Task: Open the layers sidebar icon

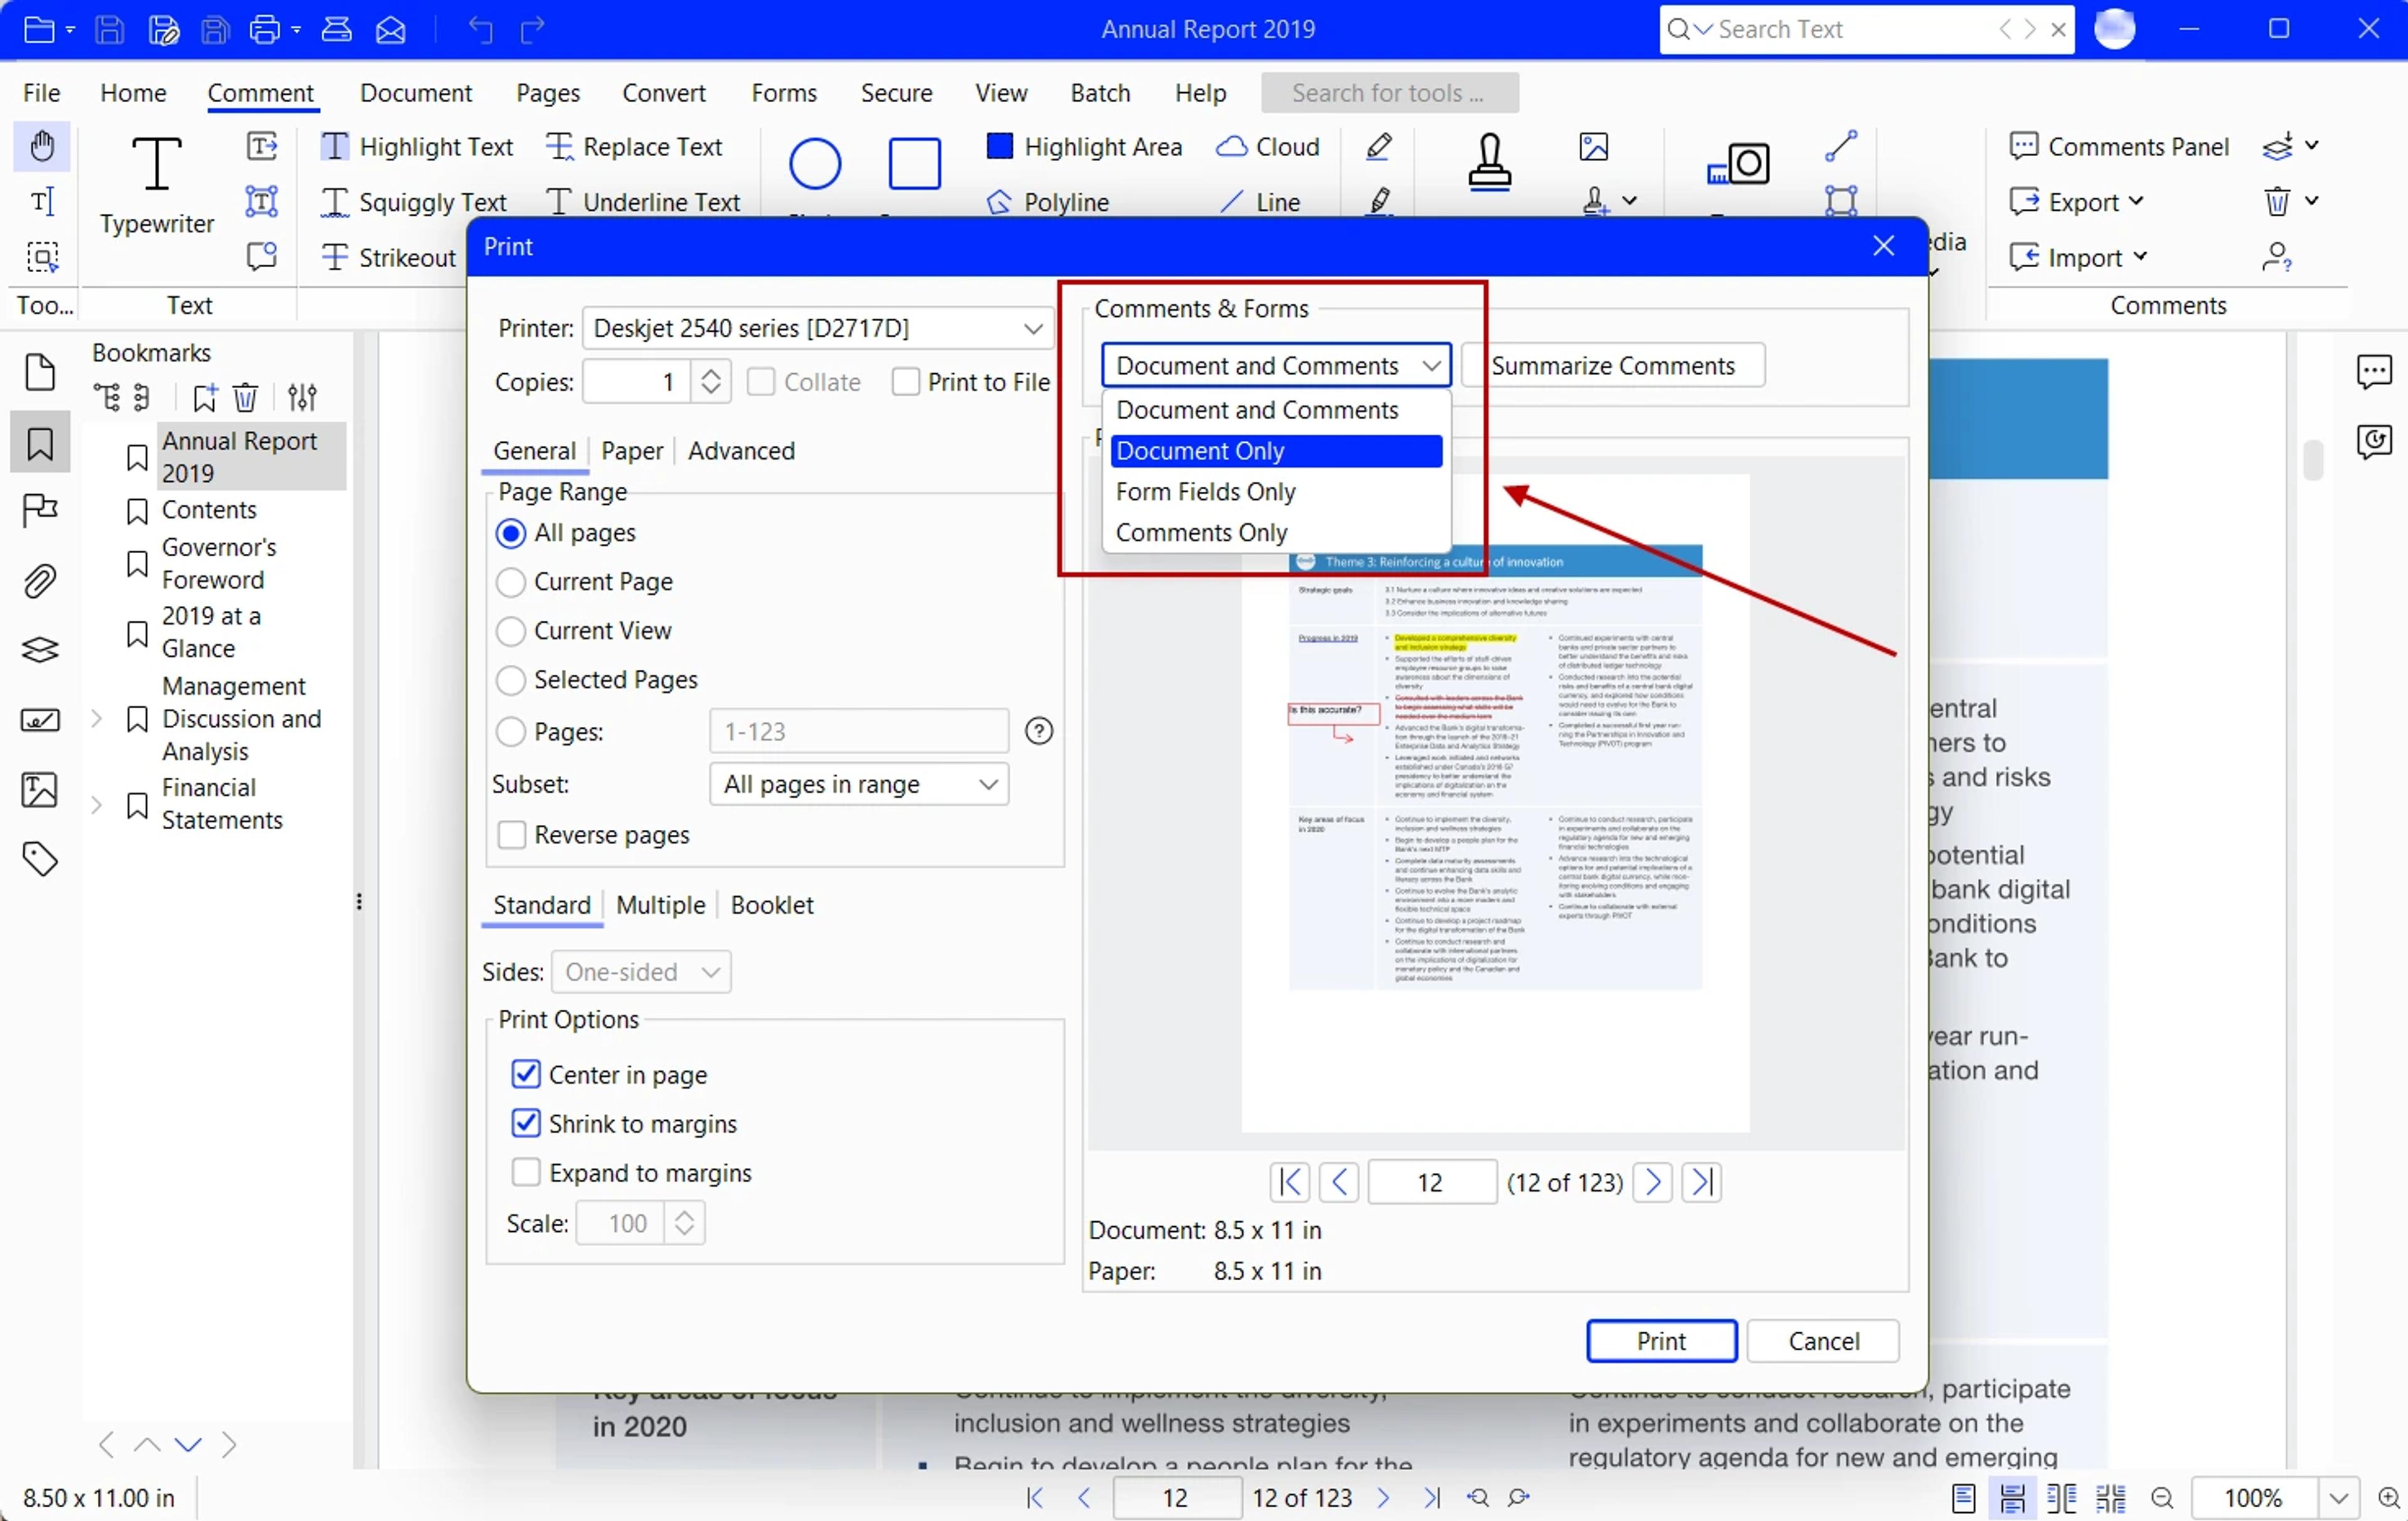Action: click(40, 651)
